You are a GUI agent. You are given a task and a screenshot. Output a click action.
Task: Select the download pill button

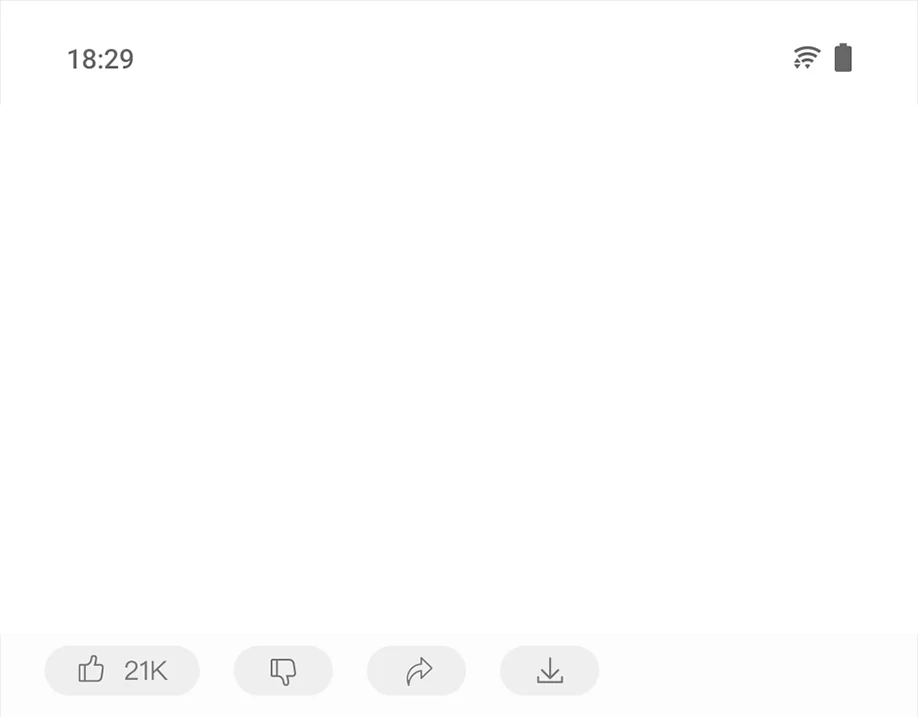click(x=550, y=671)
